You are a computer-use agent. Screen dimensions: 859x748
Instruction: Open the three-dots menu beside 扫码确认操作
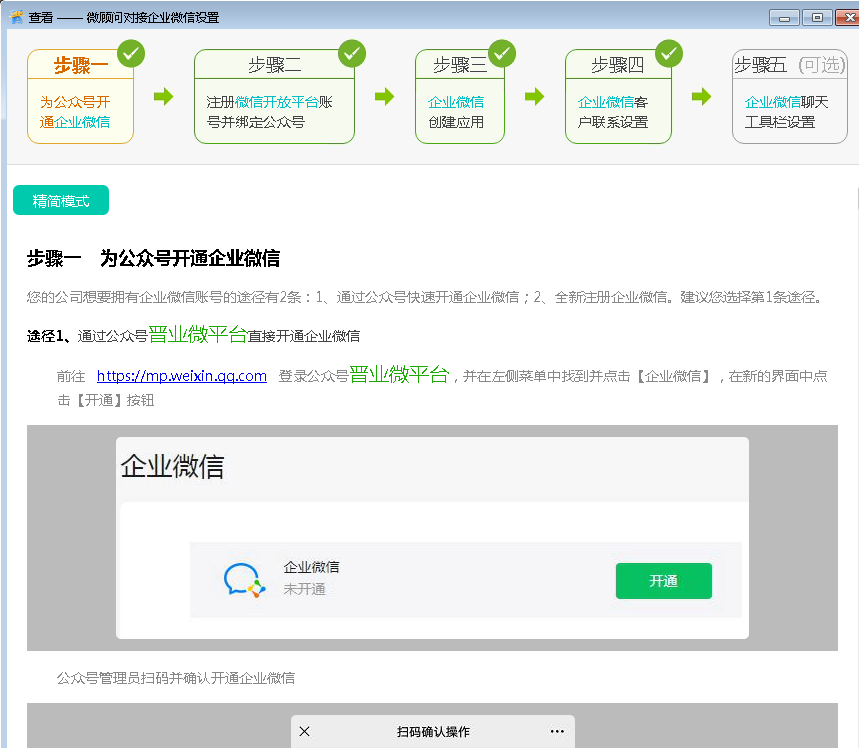click(x=557, y=732)
